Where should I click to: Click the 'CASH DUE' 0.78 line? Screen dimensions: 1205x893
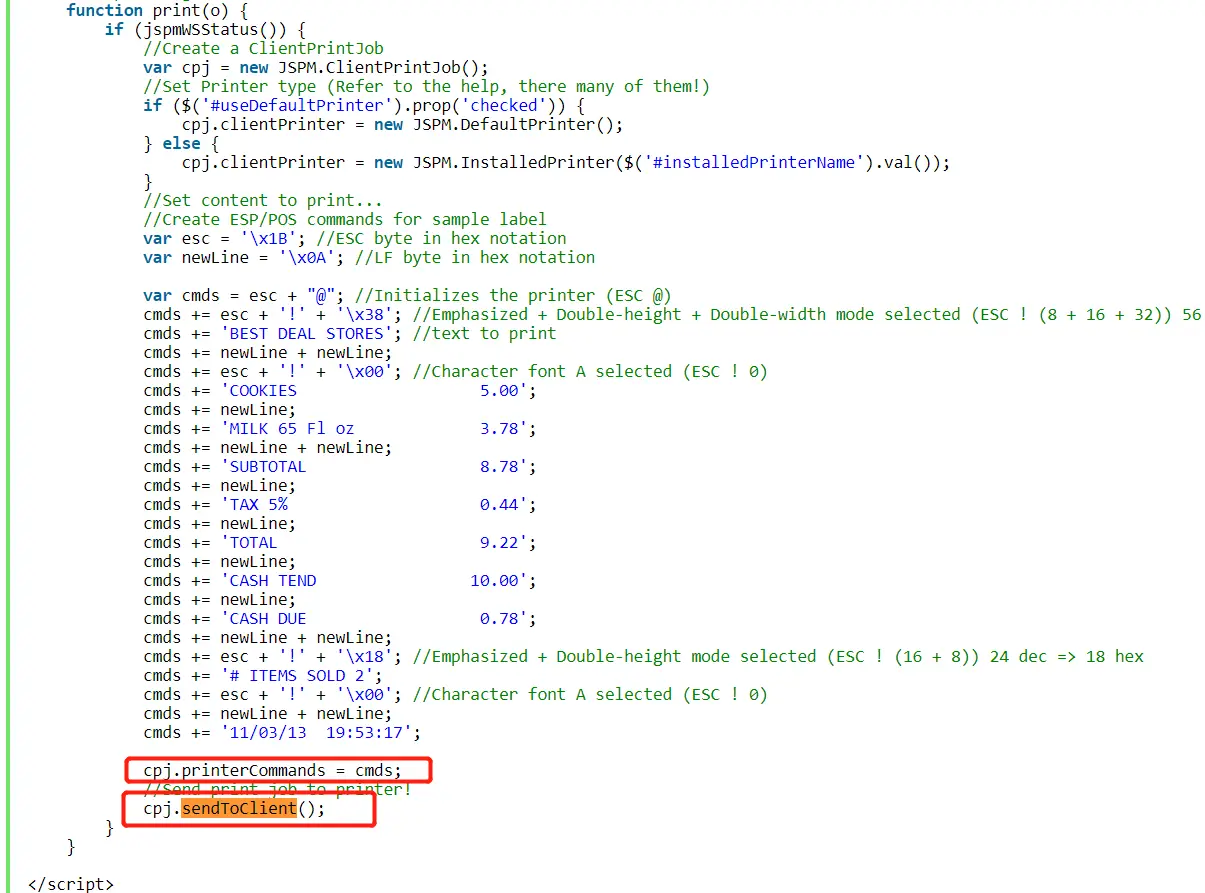click(x=340, y=618)
